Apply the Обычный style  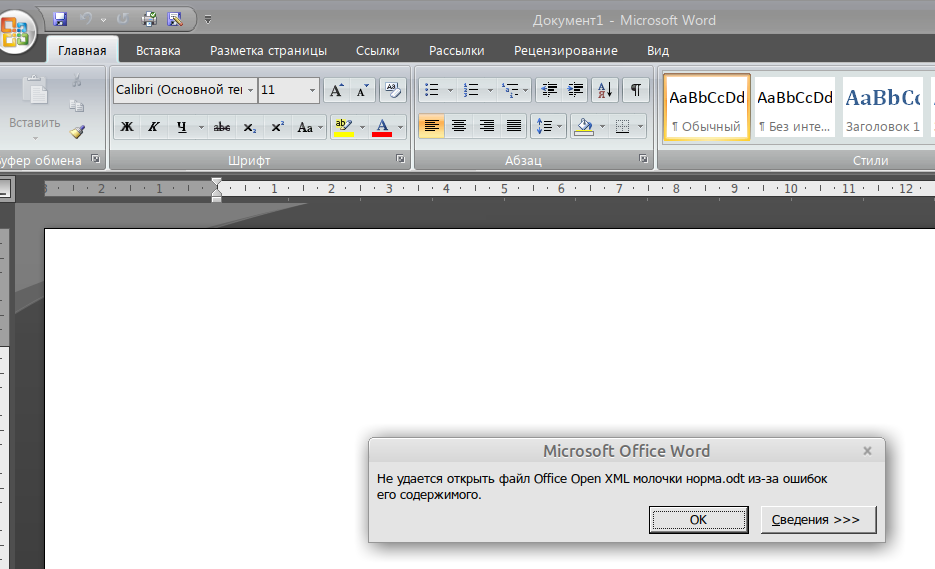tap(707, 107)
